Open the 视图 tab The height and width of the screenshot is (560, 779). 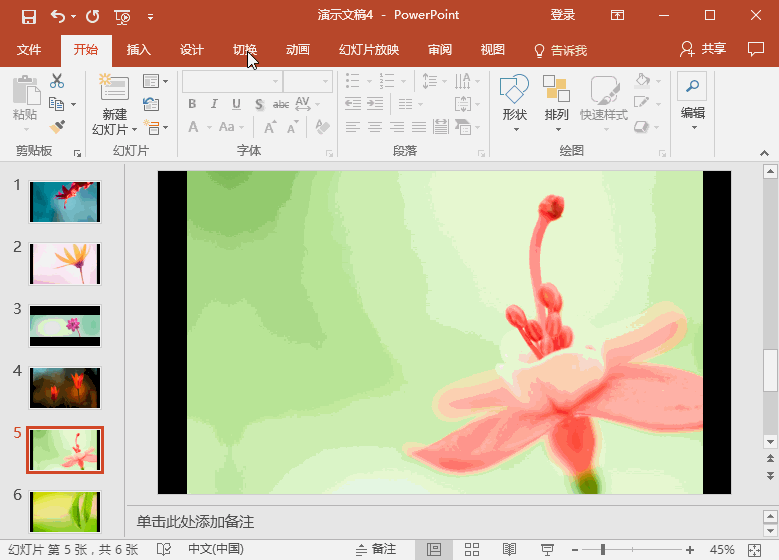coord(492,50)
